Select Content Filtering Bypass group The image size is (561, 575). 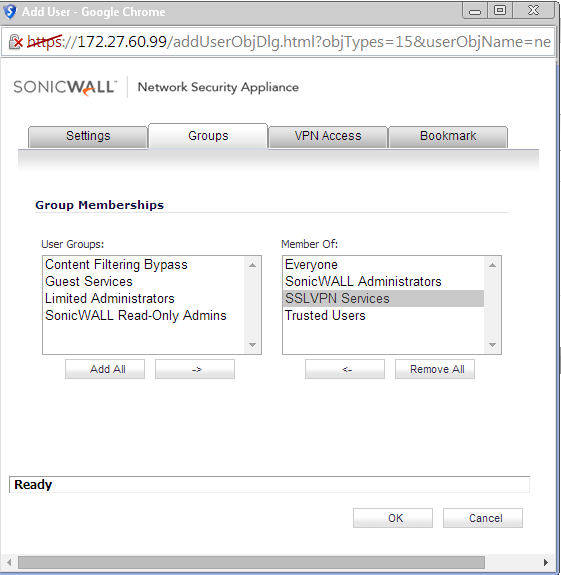(x=116, y=264)
